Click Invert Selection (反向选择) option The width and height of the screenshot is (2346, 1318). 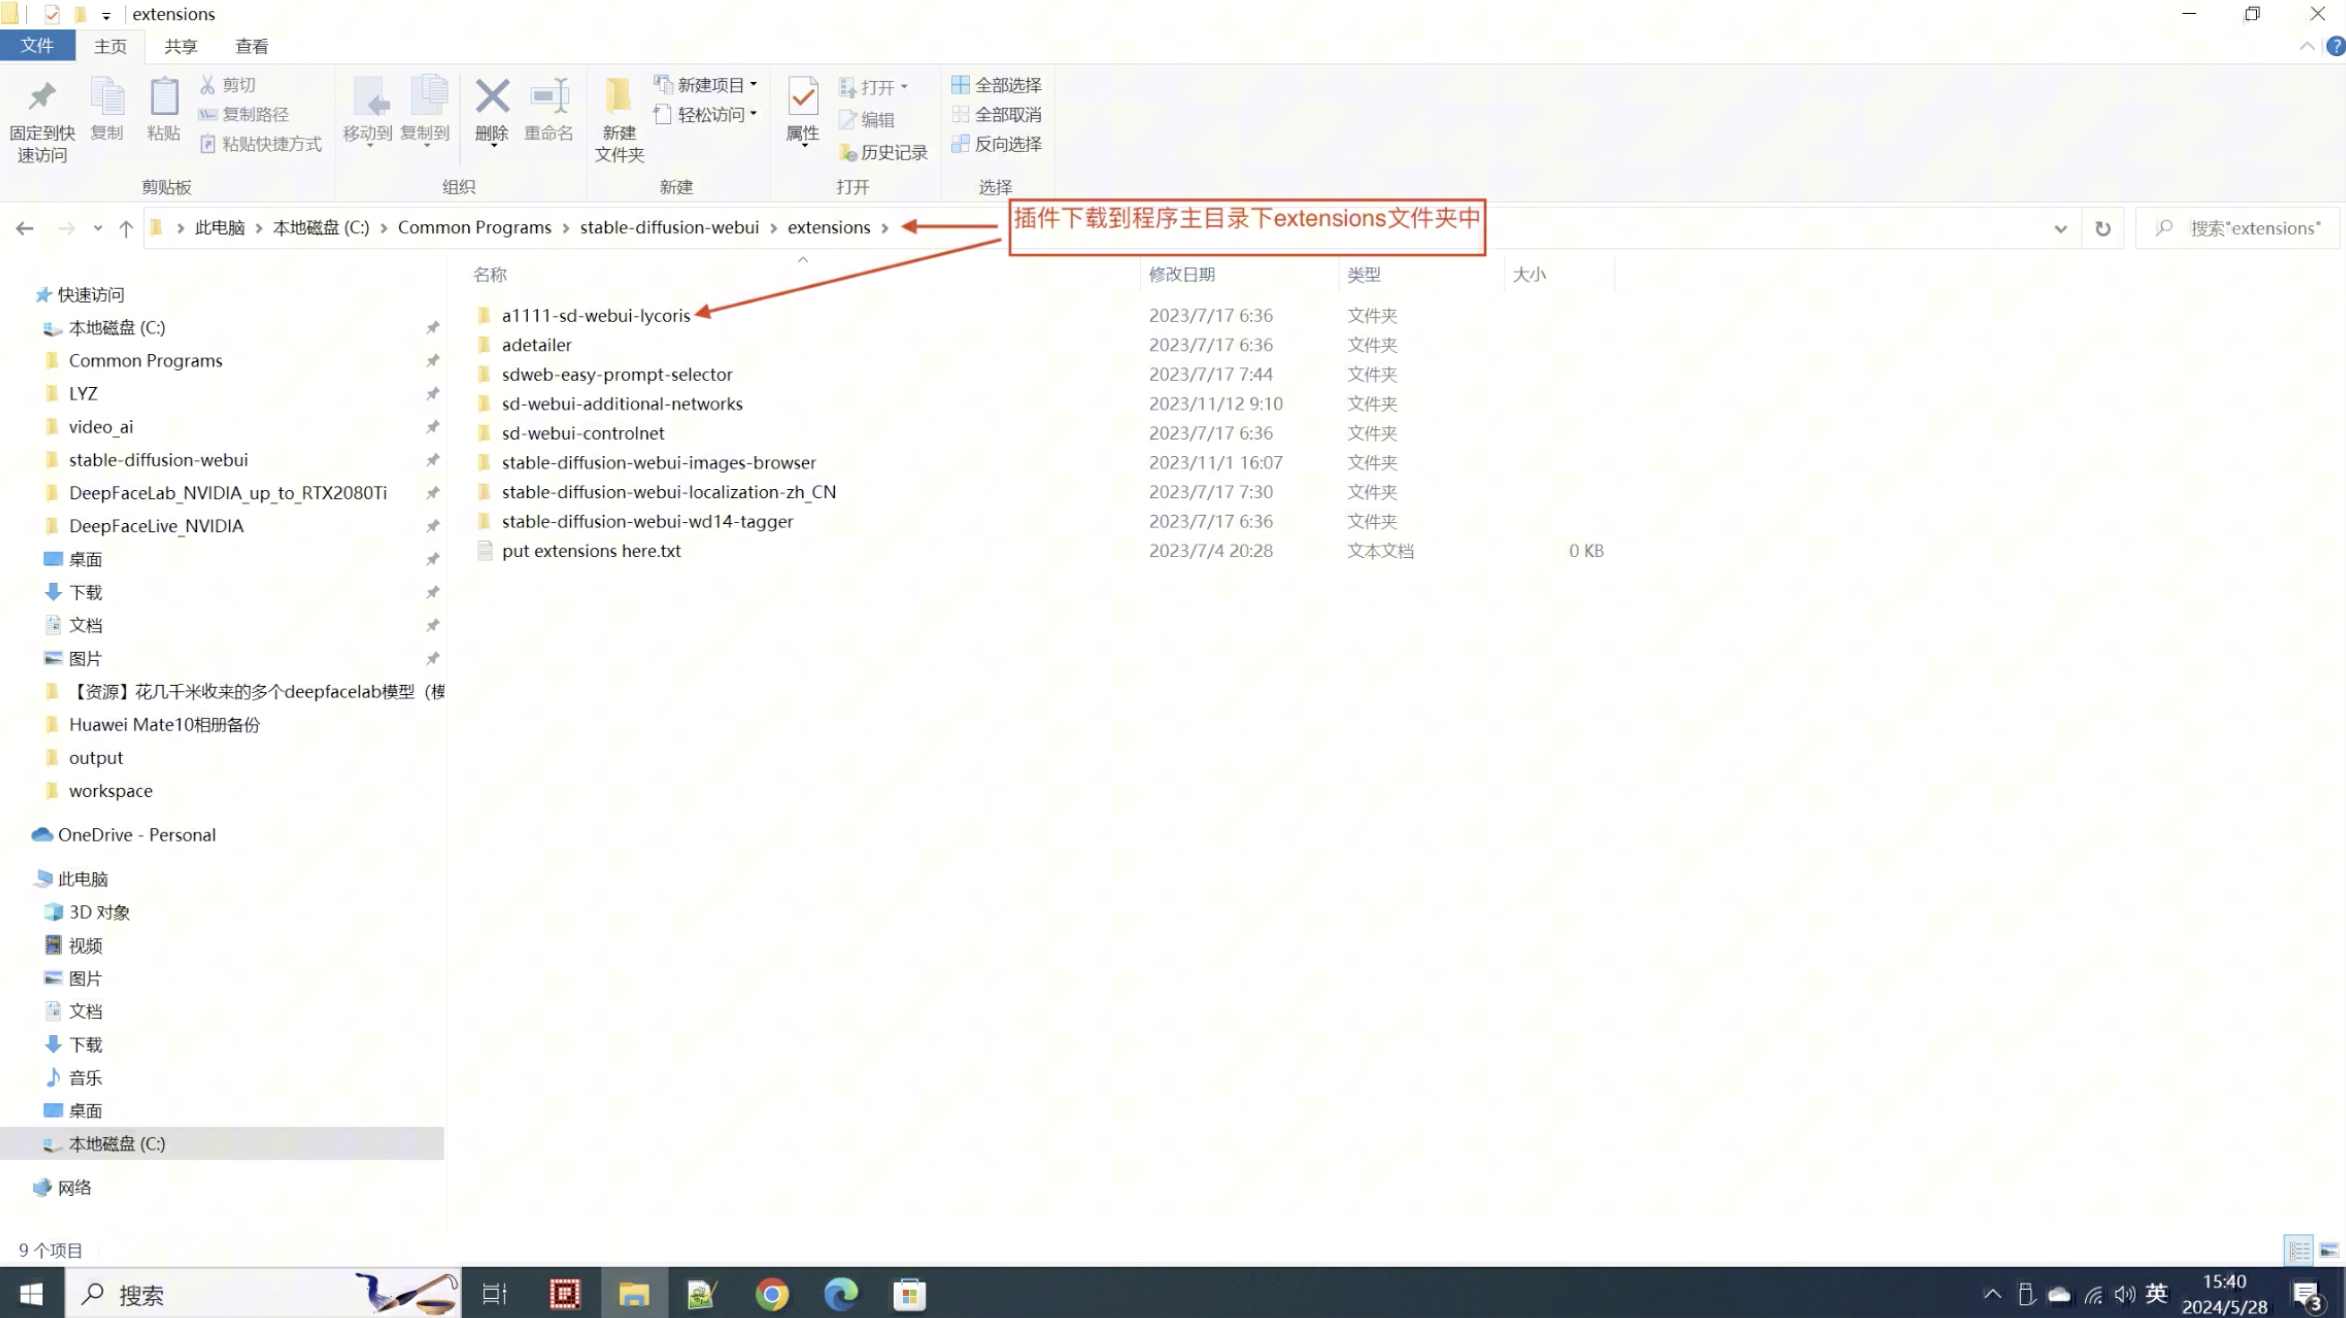pos(996,144)
